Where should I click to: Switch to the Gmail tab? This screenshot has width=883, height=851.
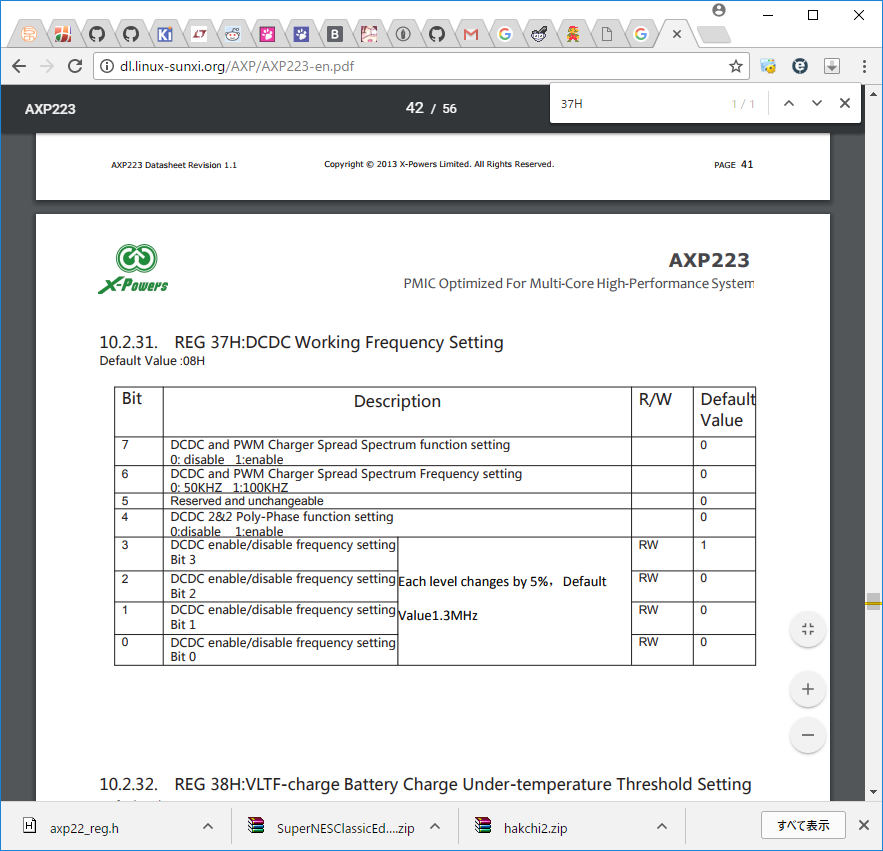[x=471, y=34]
